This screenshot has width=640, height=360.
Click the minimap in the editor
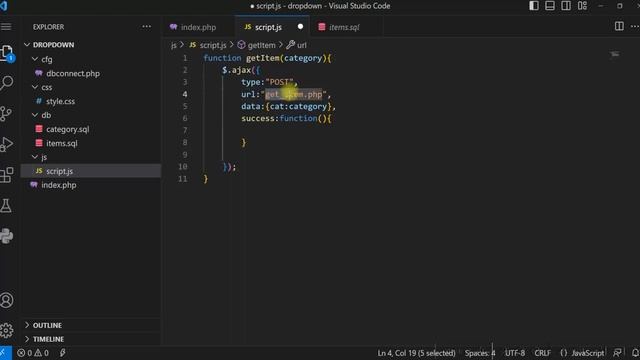click(x=615, y=54)
